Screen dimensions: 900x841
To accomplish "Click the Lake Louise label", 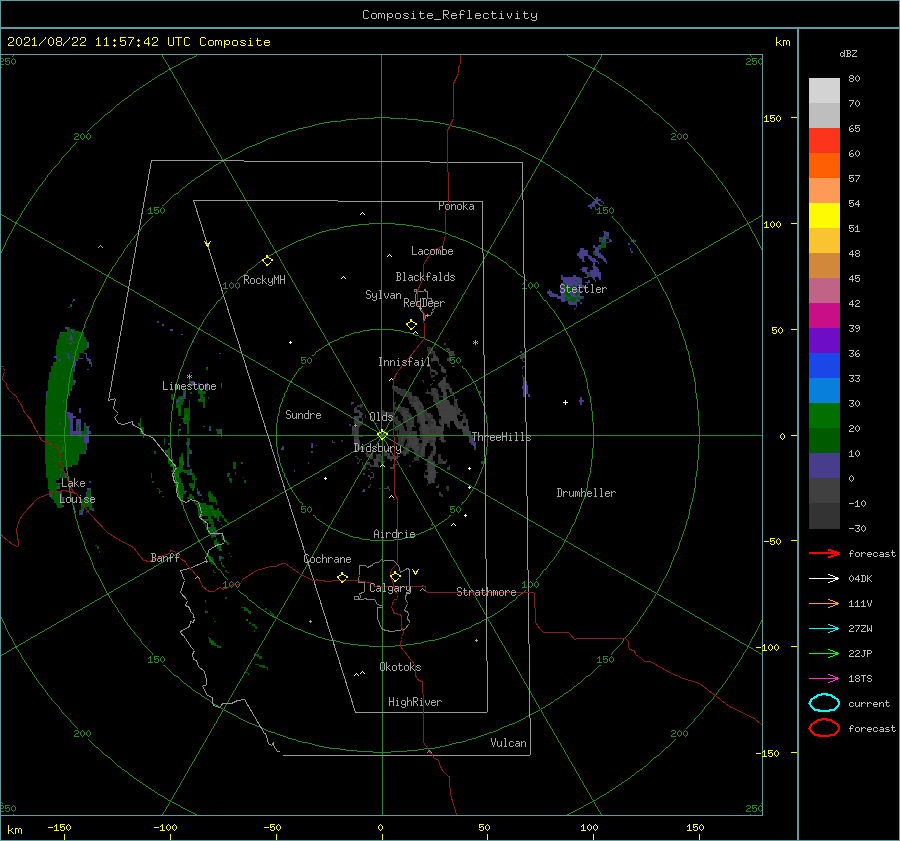I will point(77,491).
